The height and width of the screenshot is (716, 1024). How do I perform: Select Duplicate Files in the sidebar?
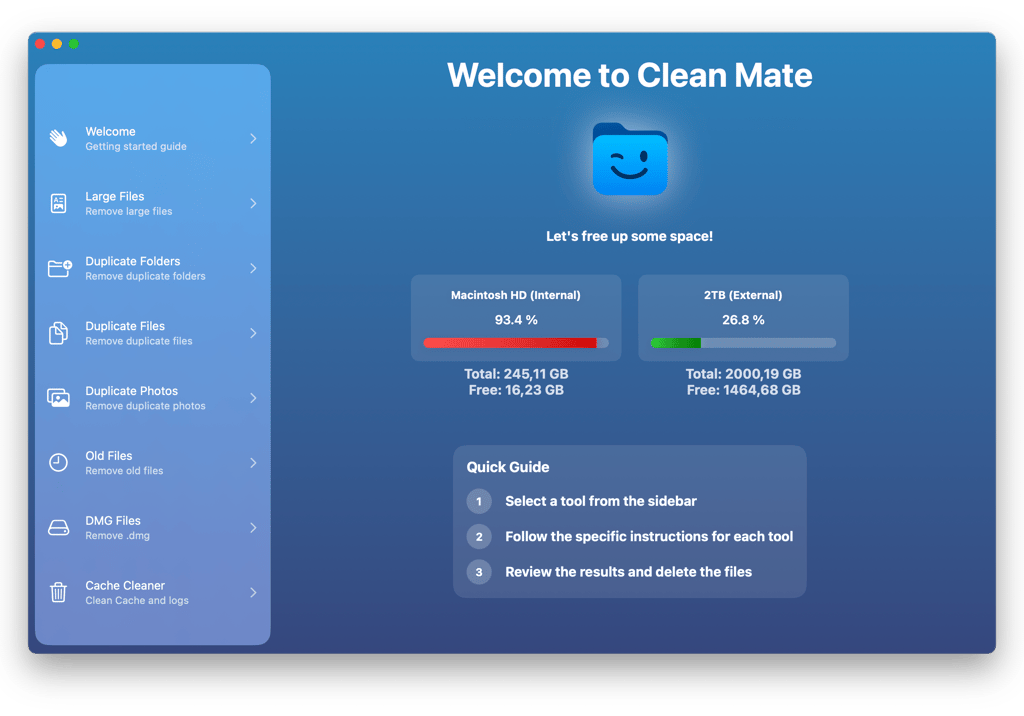[x=153, y=333]
